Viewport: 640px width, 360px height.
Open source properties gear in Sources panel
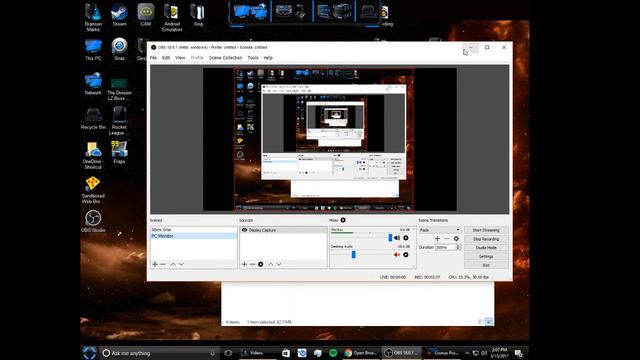click(260, 264)
